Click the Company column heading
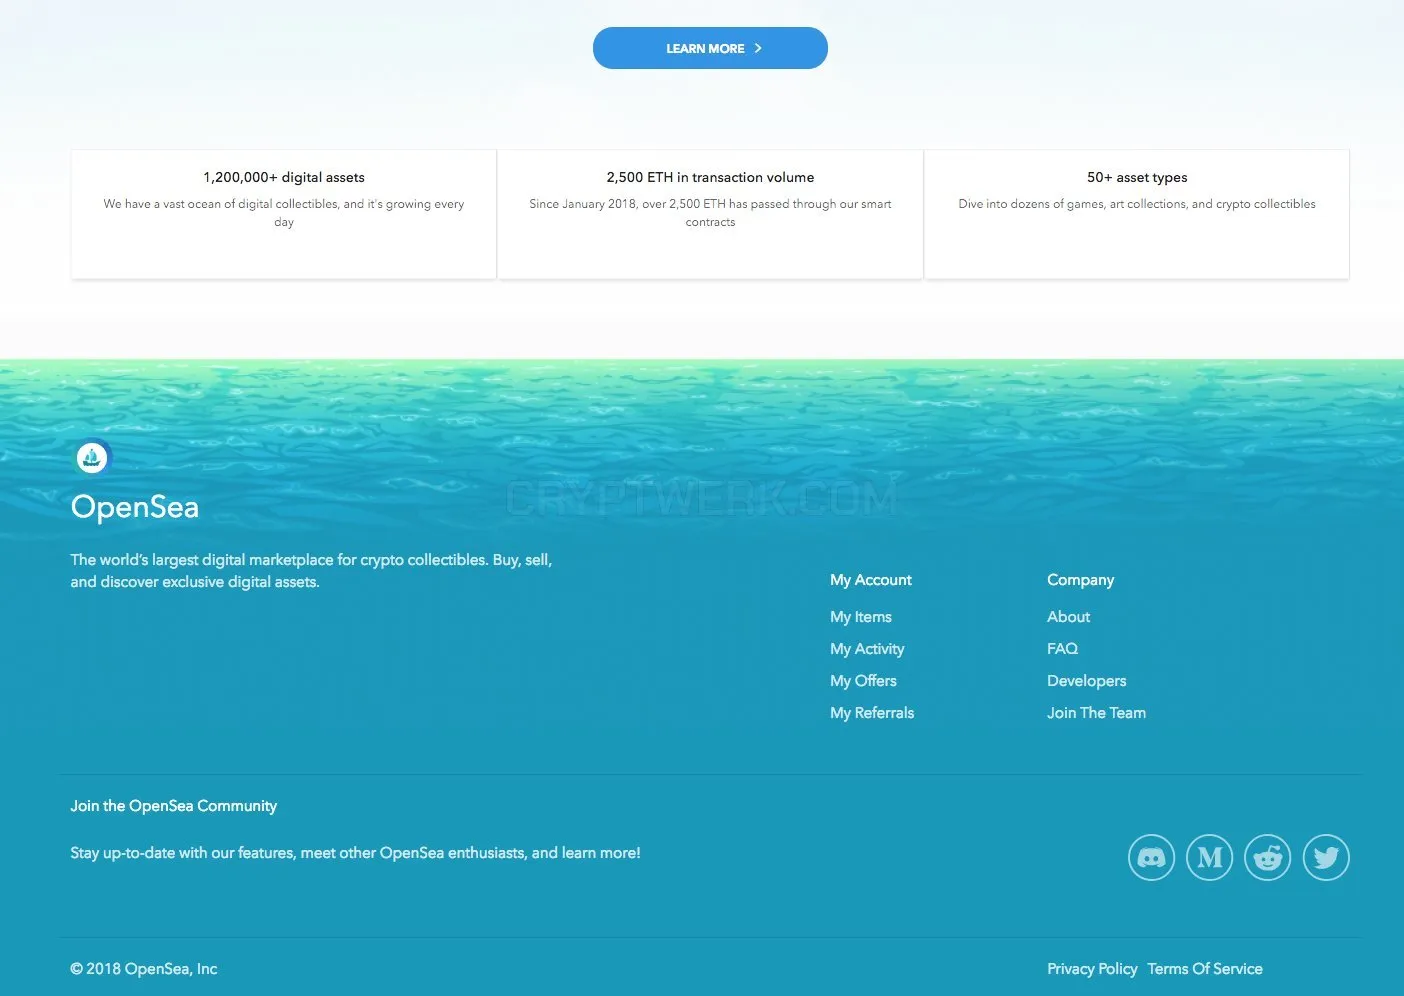Screen dimensions: 1404x996 coord(1080,580)
